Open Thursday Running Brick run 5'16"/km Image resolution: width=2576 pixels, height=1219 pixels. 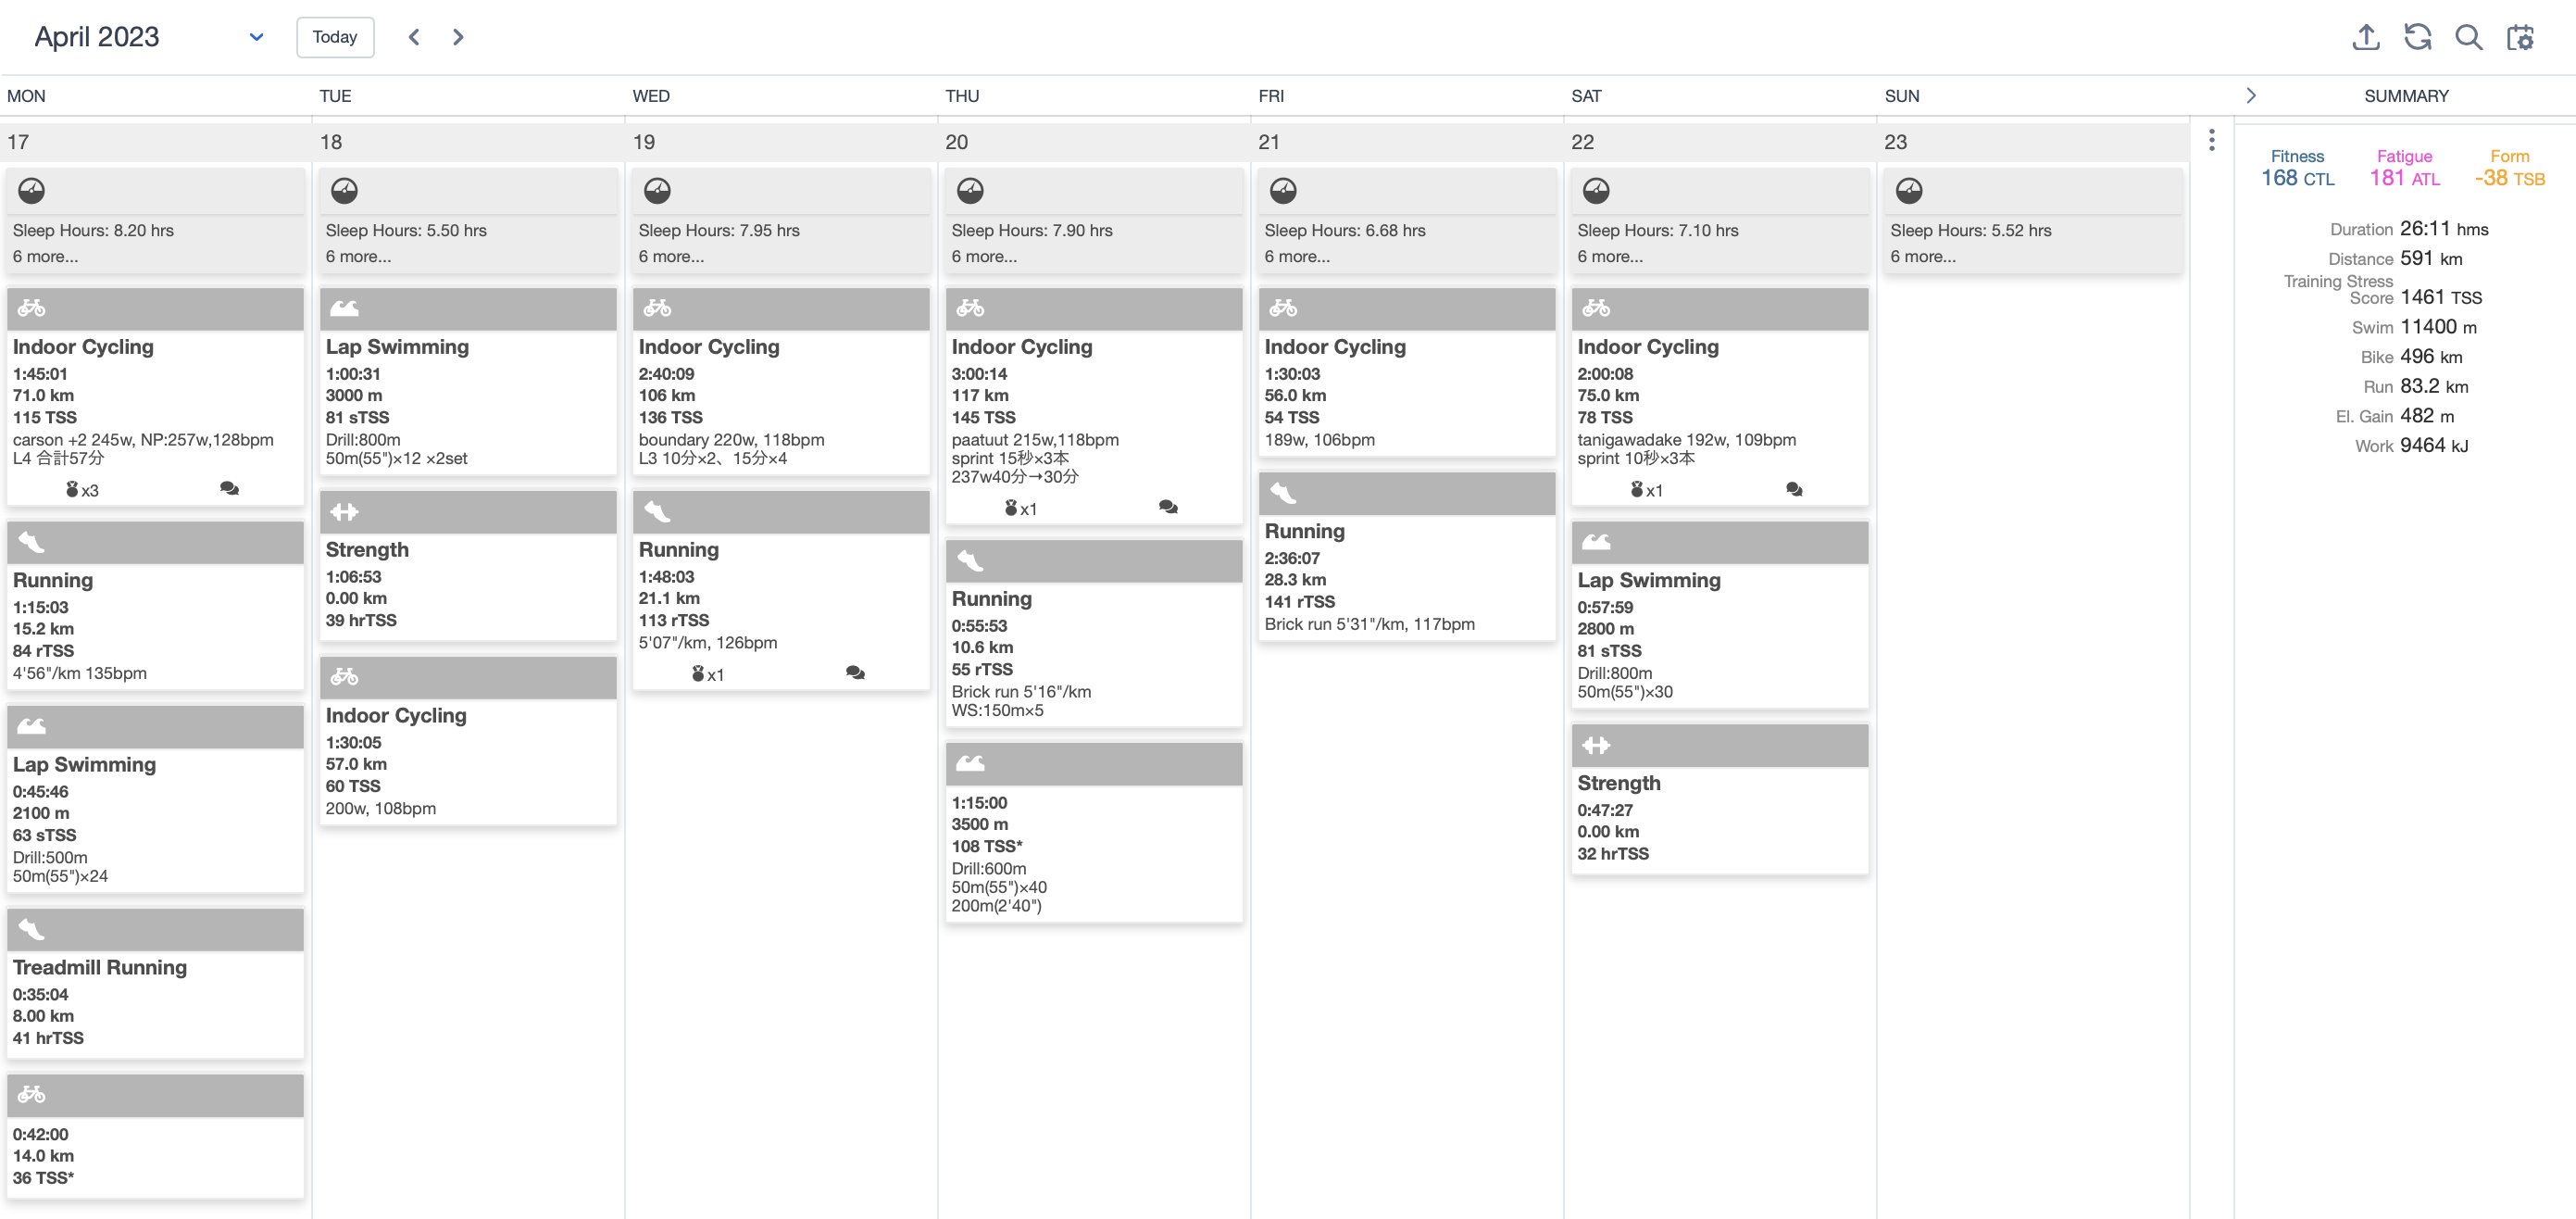1094,633
